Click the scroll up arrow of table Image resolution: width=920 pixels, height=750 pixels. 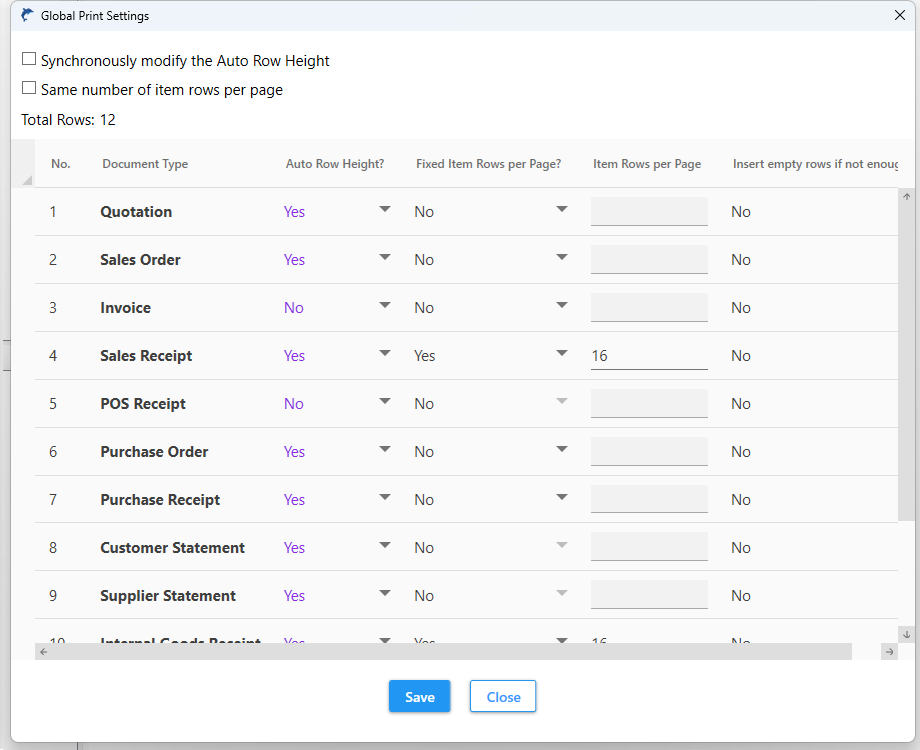[906, 197]
